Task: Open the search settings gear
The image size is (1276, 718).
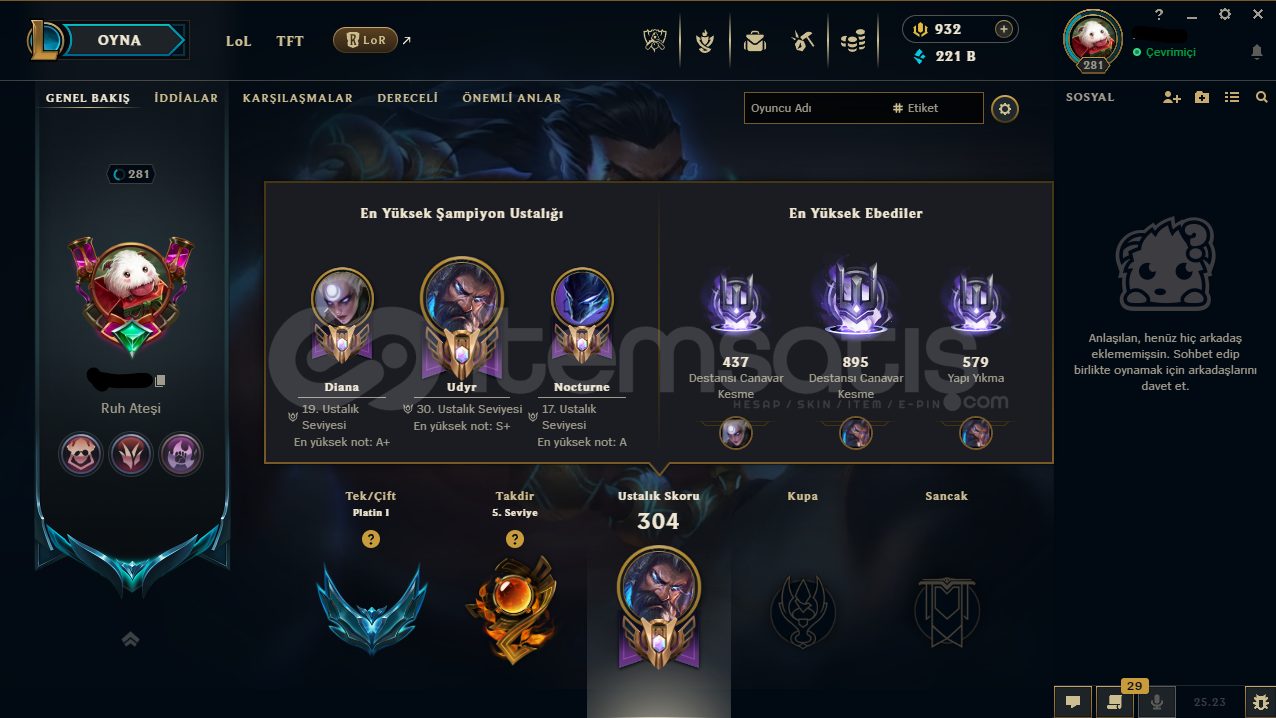Action: (x=1005, y=109)
